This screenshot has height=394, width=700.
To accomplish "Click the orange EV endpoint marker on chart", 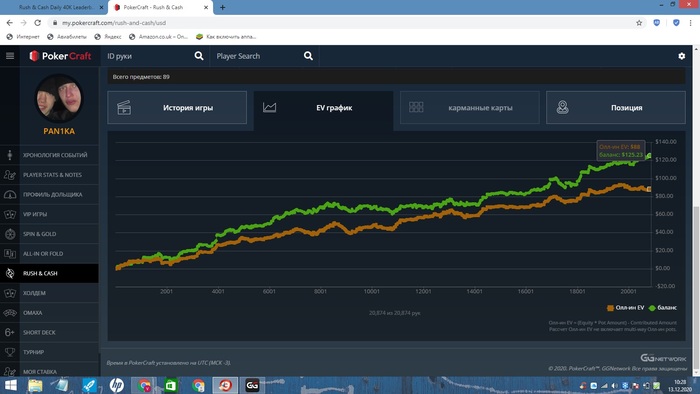I will coord(649,189).
